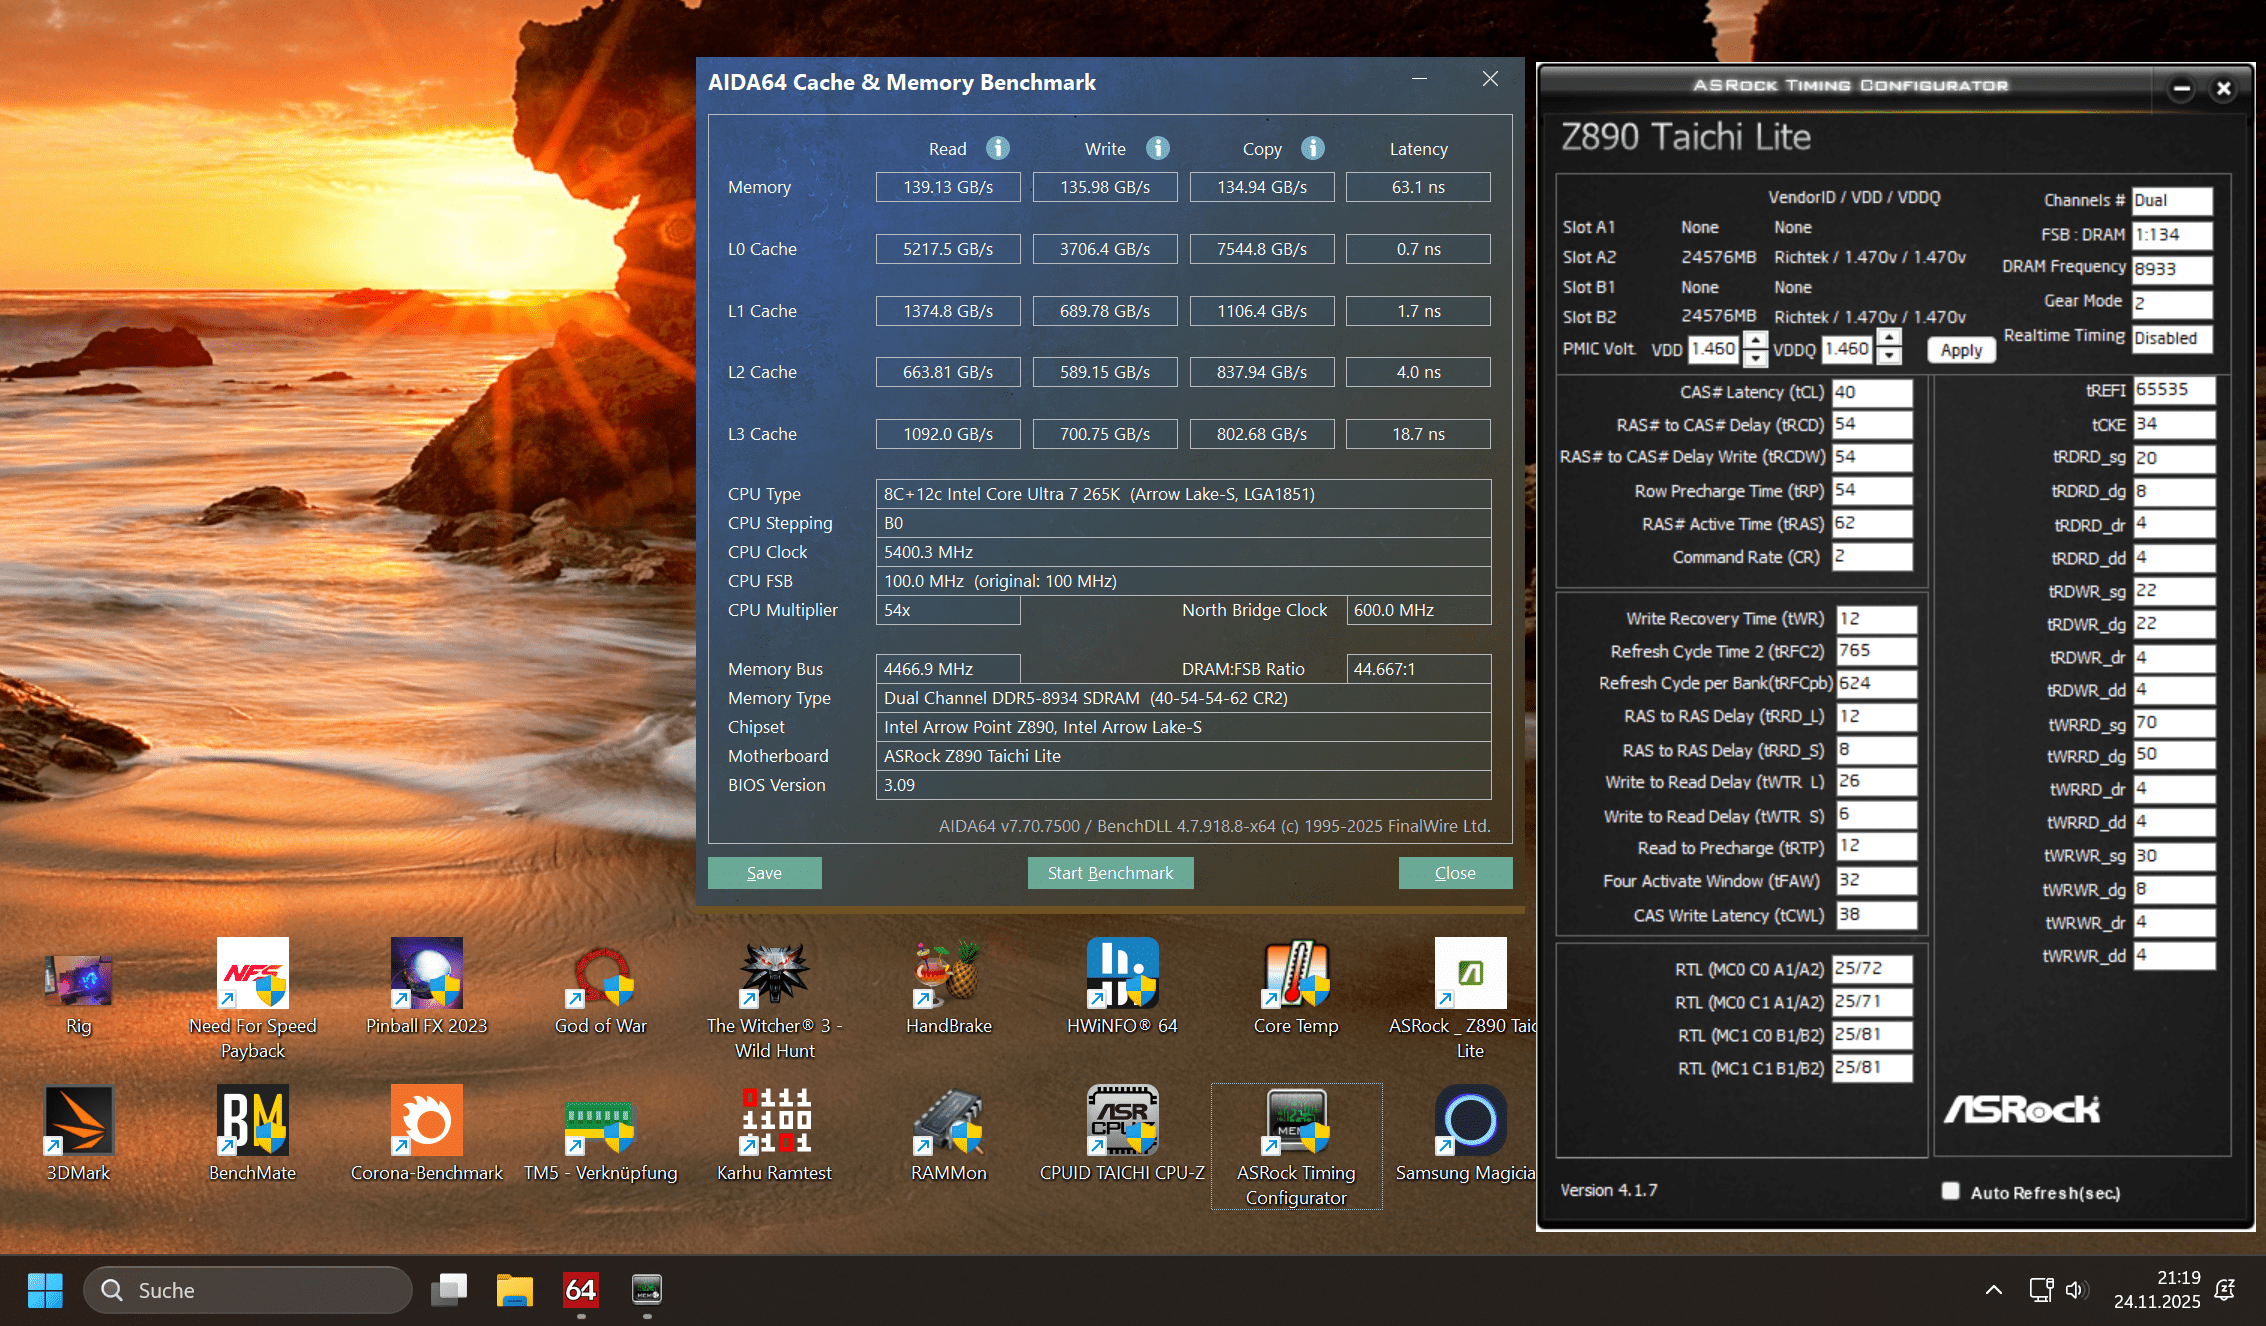Open the Core Temp desktop icon
Image resolution: width=2266 pixels, height=1326 pixels.
[x=1296, y=974]
